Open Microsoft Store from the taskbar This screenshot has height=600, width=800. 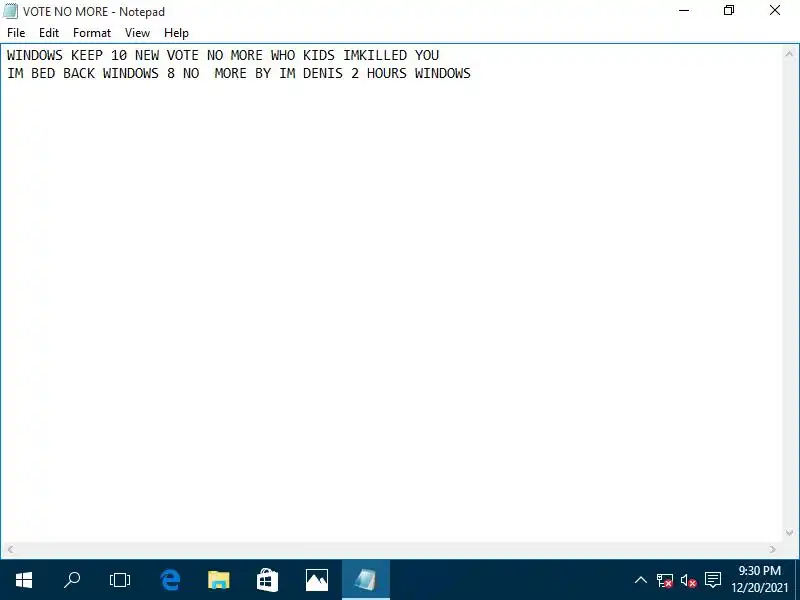(267, 580)
